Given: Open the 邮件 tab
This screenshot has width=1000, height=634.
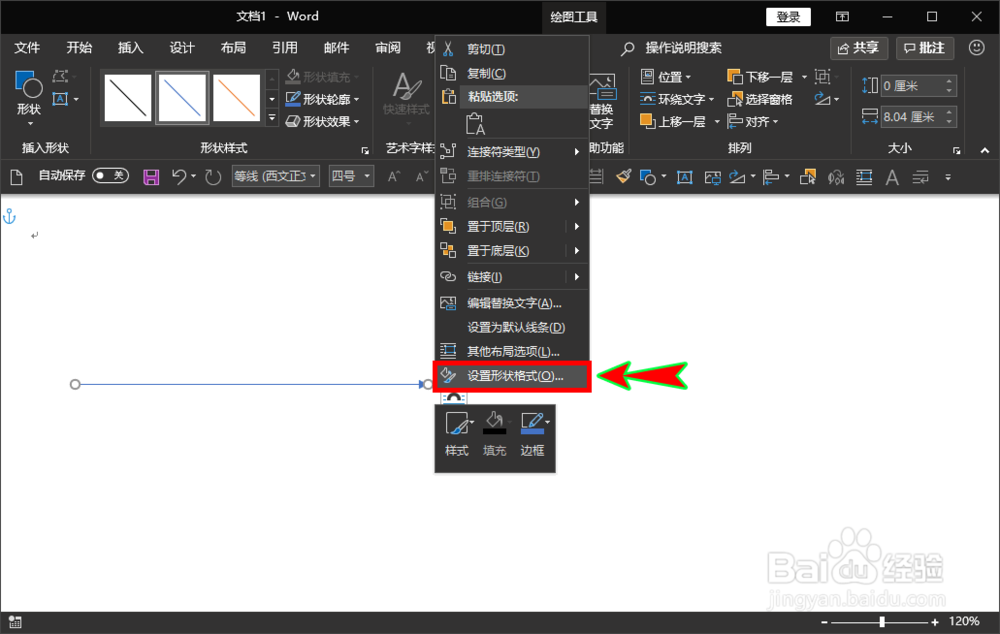Looking at the screenshot, I should coord(336,48).
